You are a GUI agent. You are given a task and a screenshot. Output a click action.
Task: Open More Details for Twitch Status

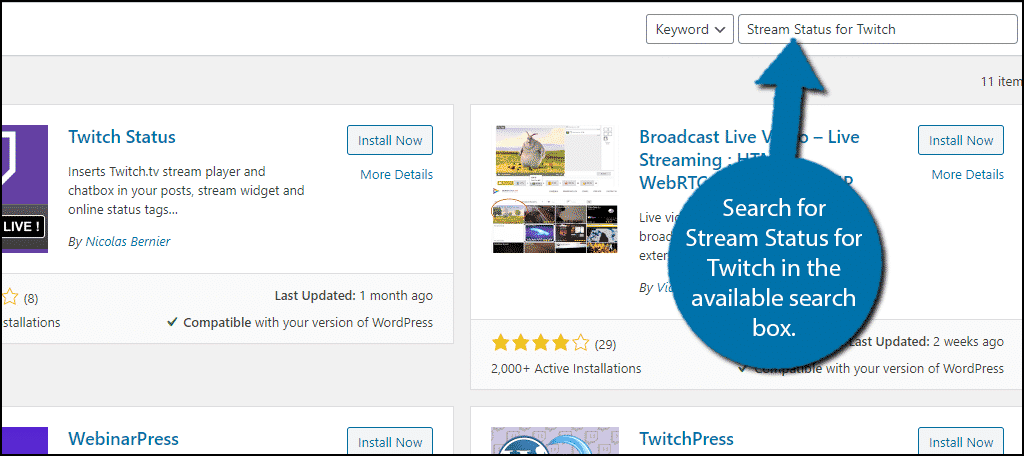point(396,174)
